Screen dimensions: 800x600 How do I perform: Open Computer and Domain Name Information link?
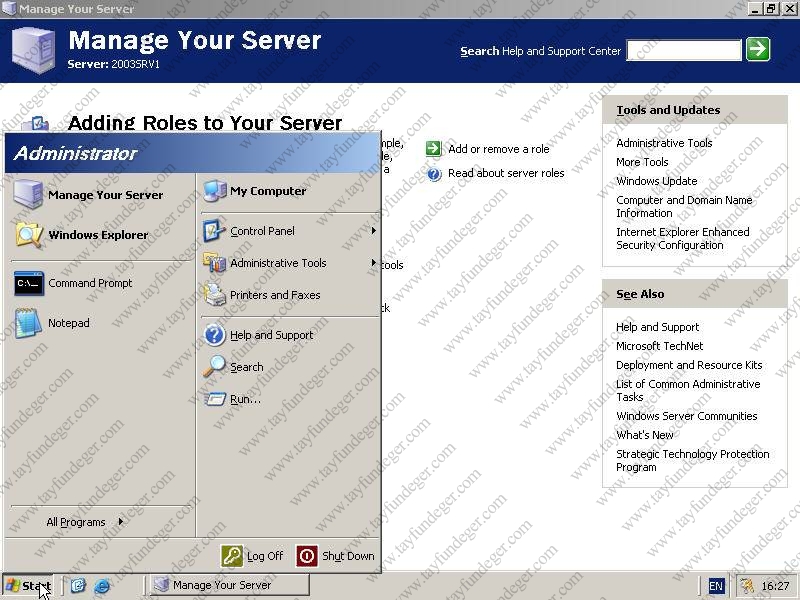(x=684, y=207)
